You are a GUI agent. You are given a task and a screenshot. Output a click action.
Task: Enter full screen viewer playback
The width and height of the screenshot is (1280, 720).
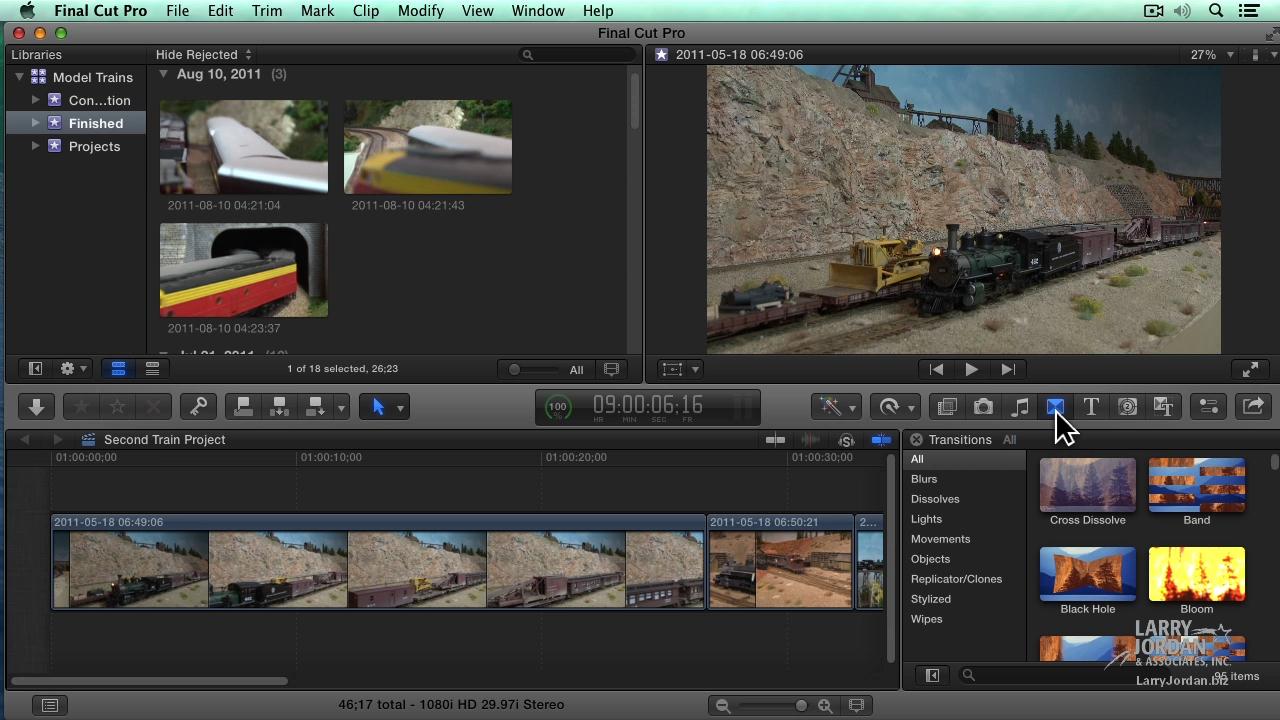[x=1250, y=369]
